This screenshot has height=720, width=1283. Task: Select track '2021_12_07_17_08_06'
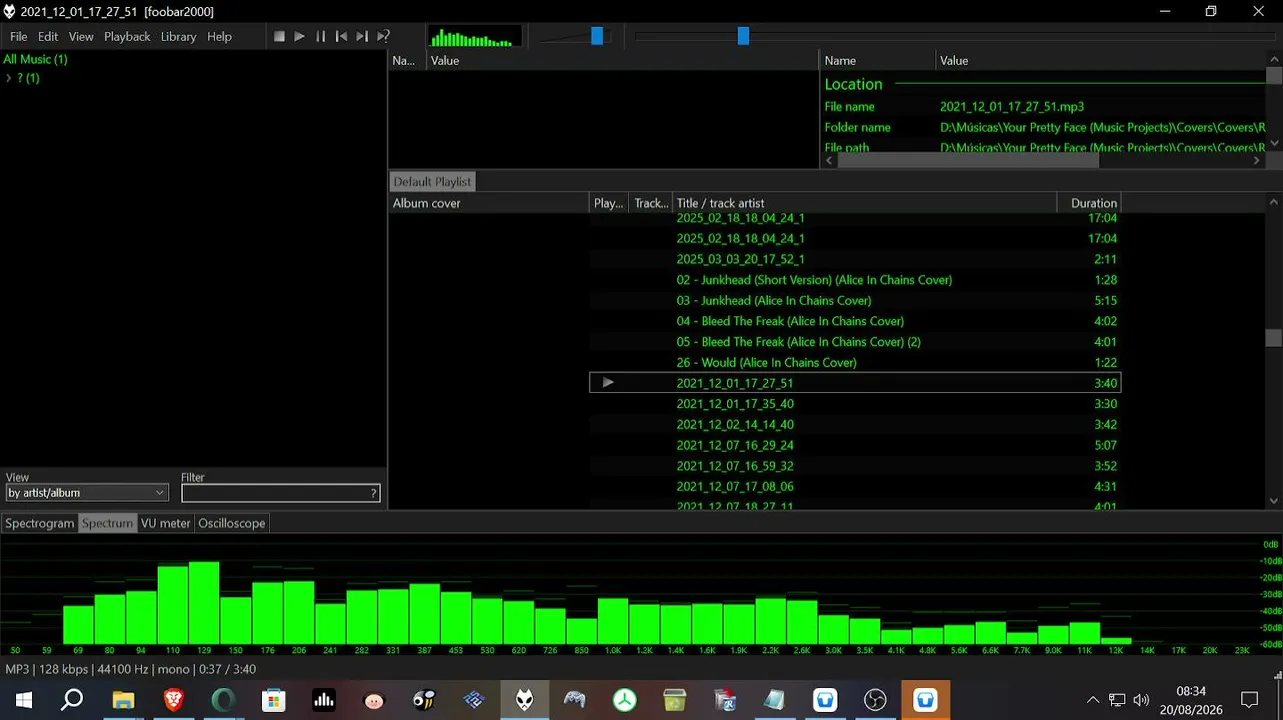pyautogui.click(x=855, y=487)
